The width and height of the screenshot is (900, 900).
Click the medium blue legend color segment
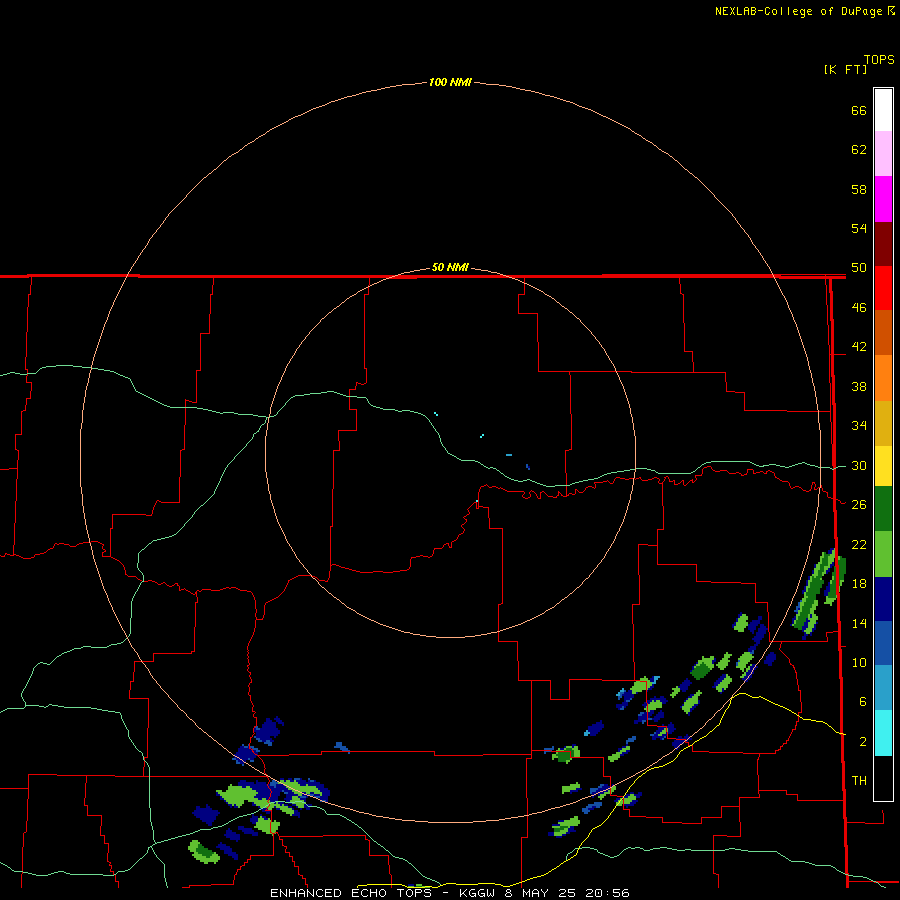(x=883, y=643)
